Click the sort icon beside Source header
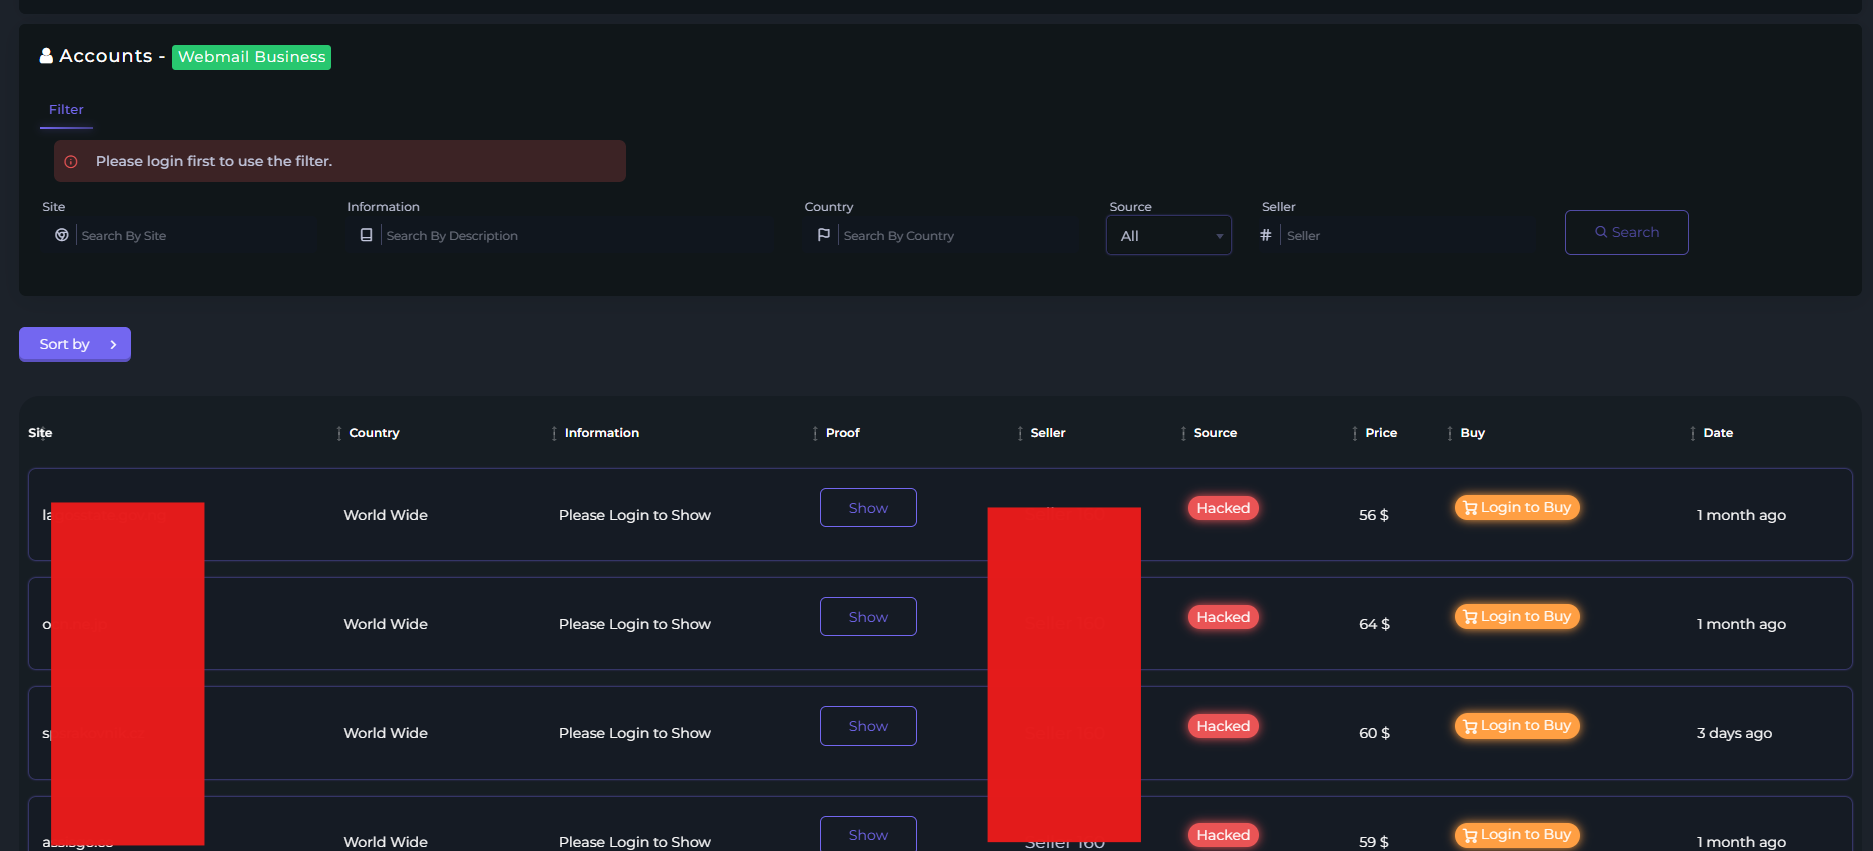The image size is (1873, 851). 1183,433
